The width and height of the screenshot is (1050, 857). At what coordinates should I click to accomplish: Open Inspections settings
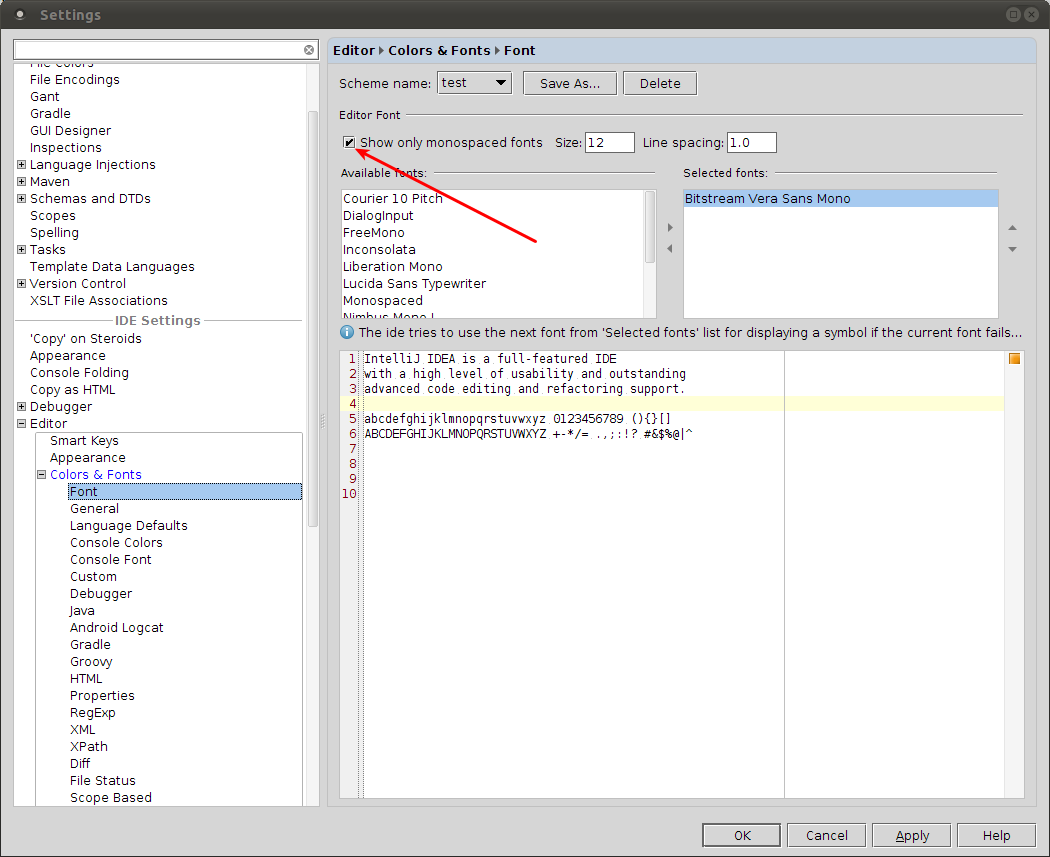tap(66, 148)
